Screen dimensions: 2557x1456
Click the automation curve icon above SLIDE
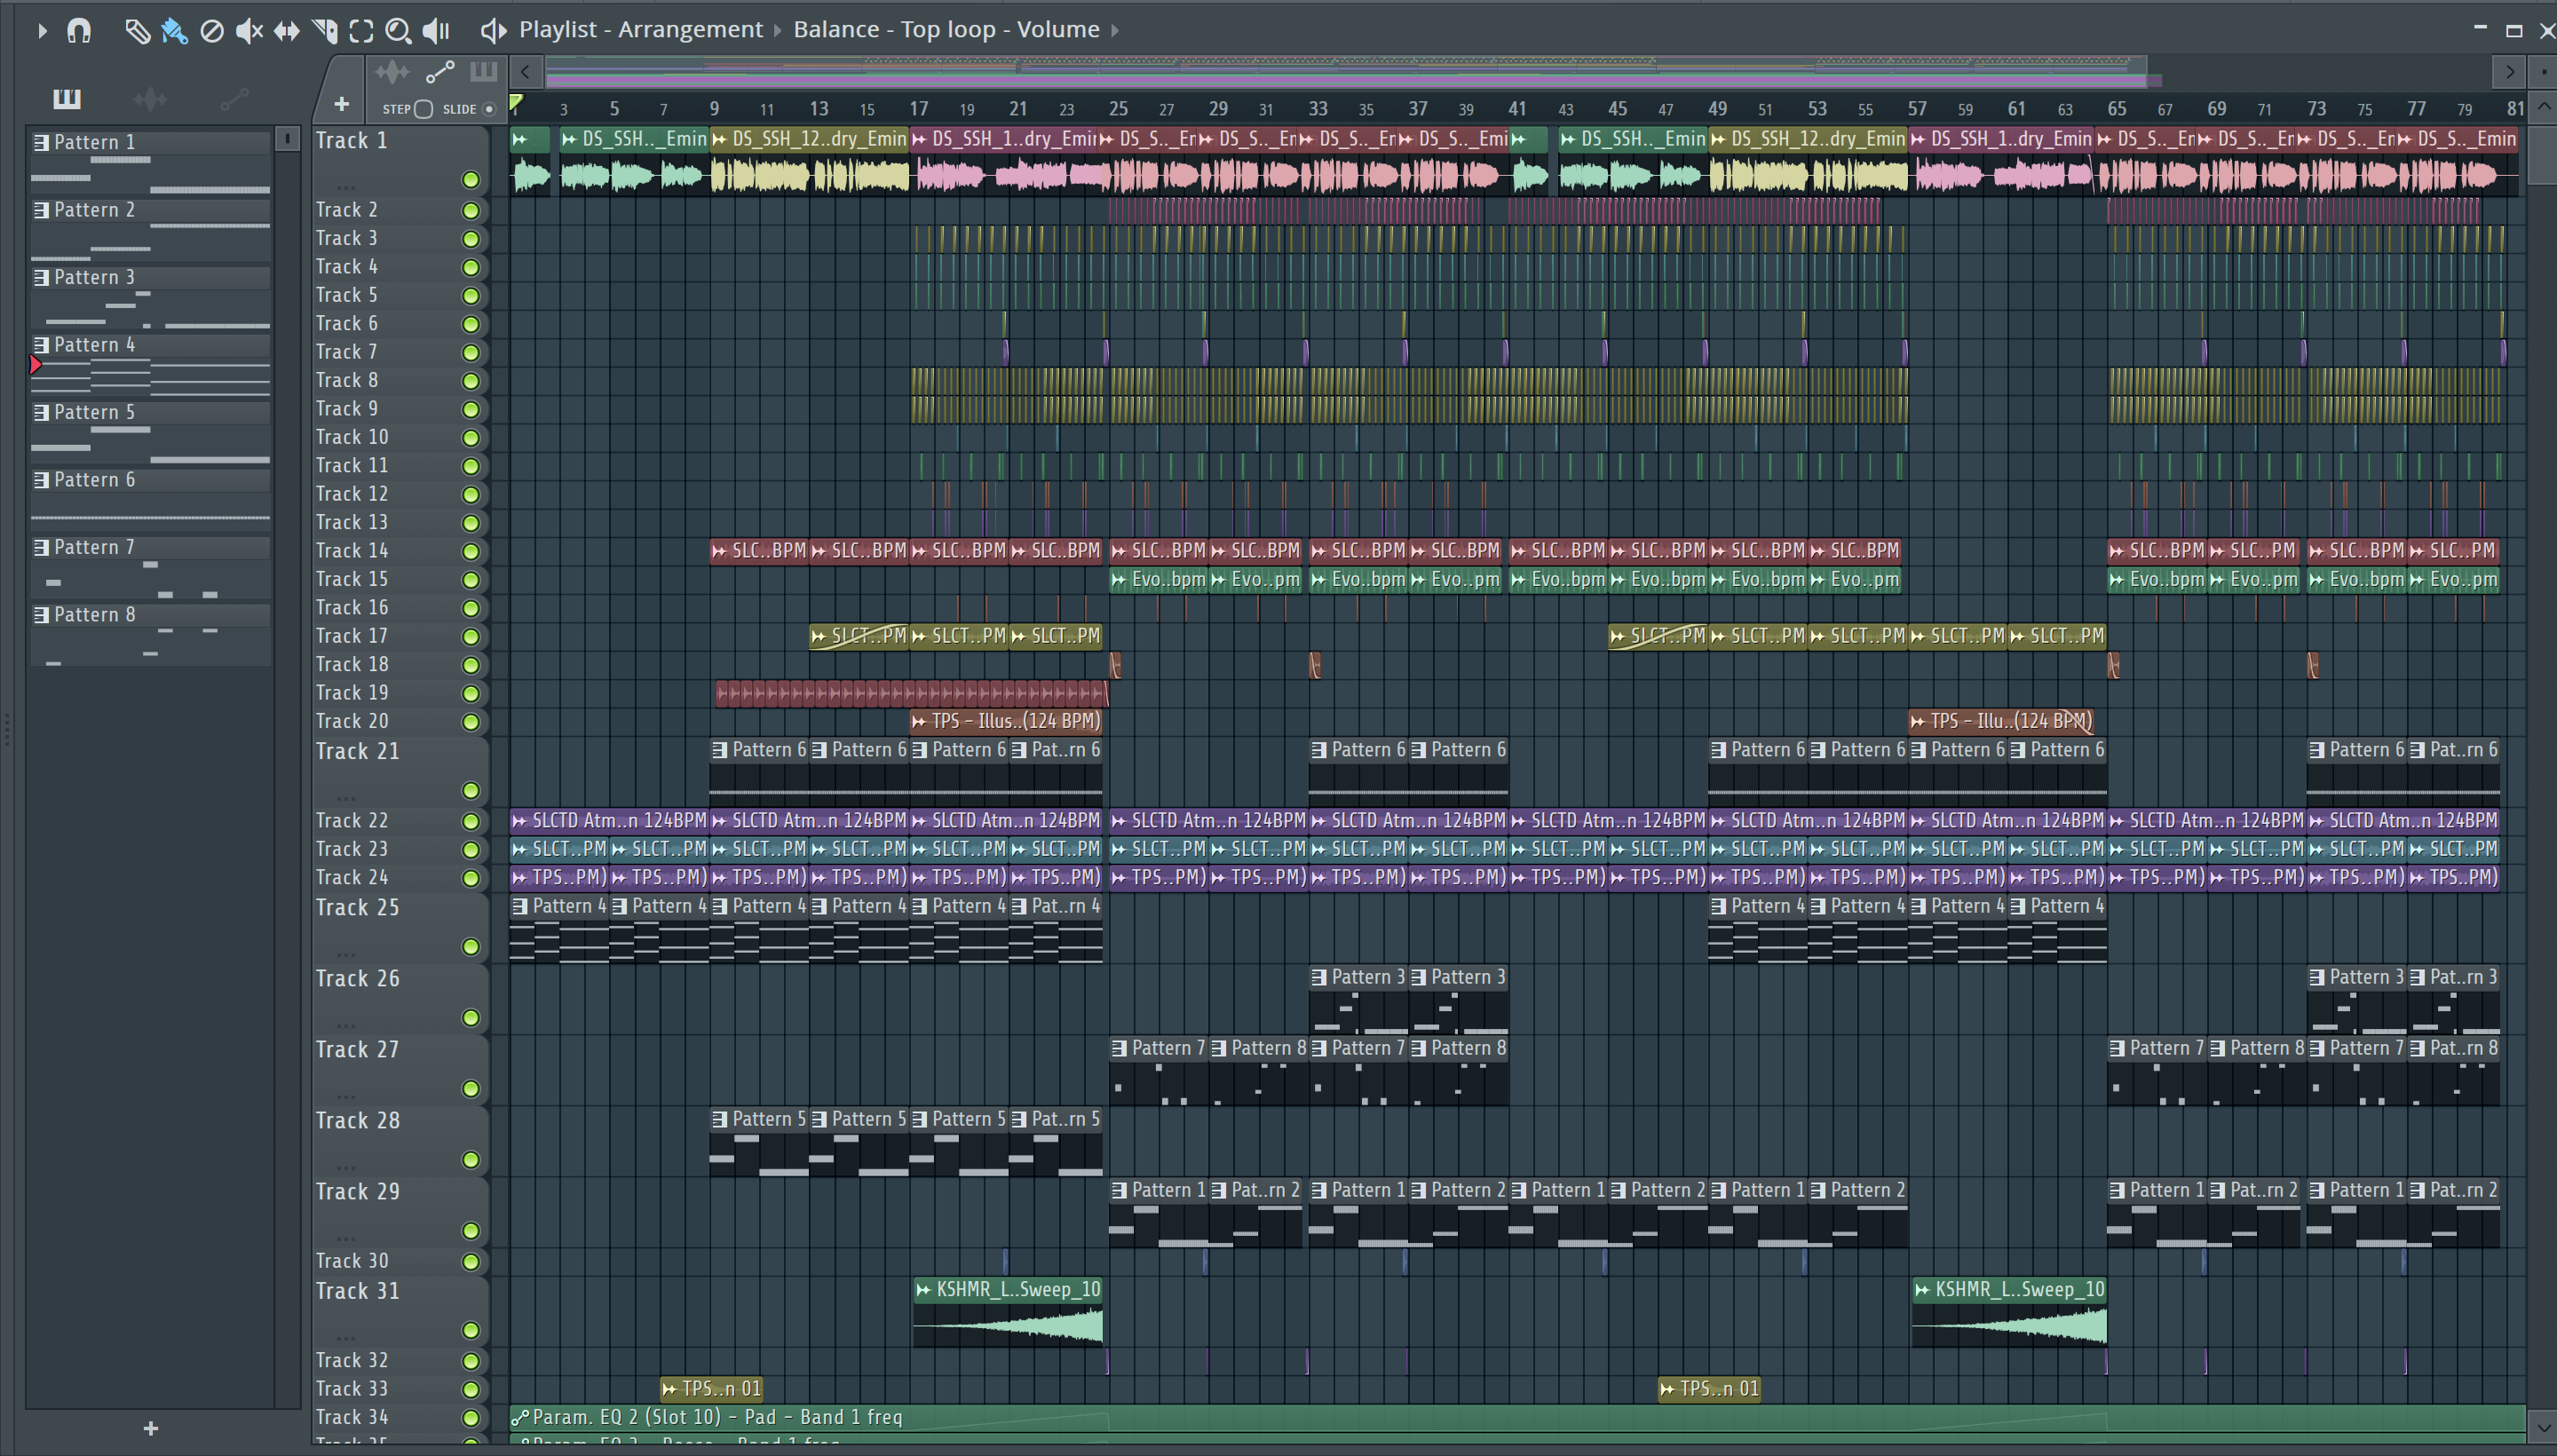440,72
